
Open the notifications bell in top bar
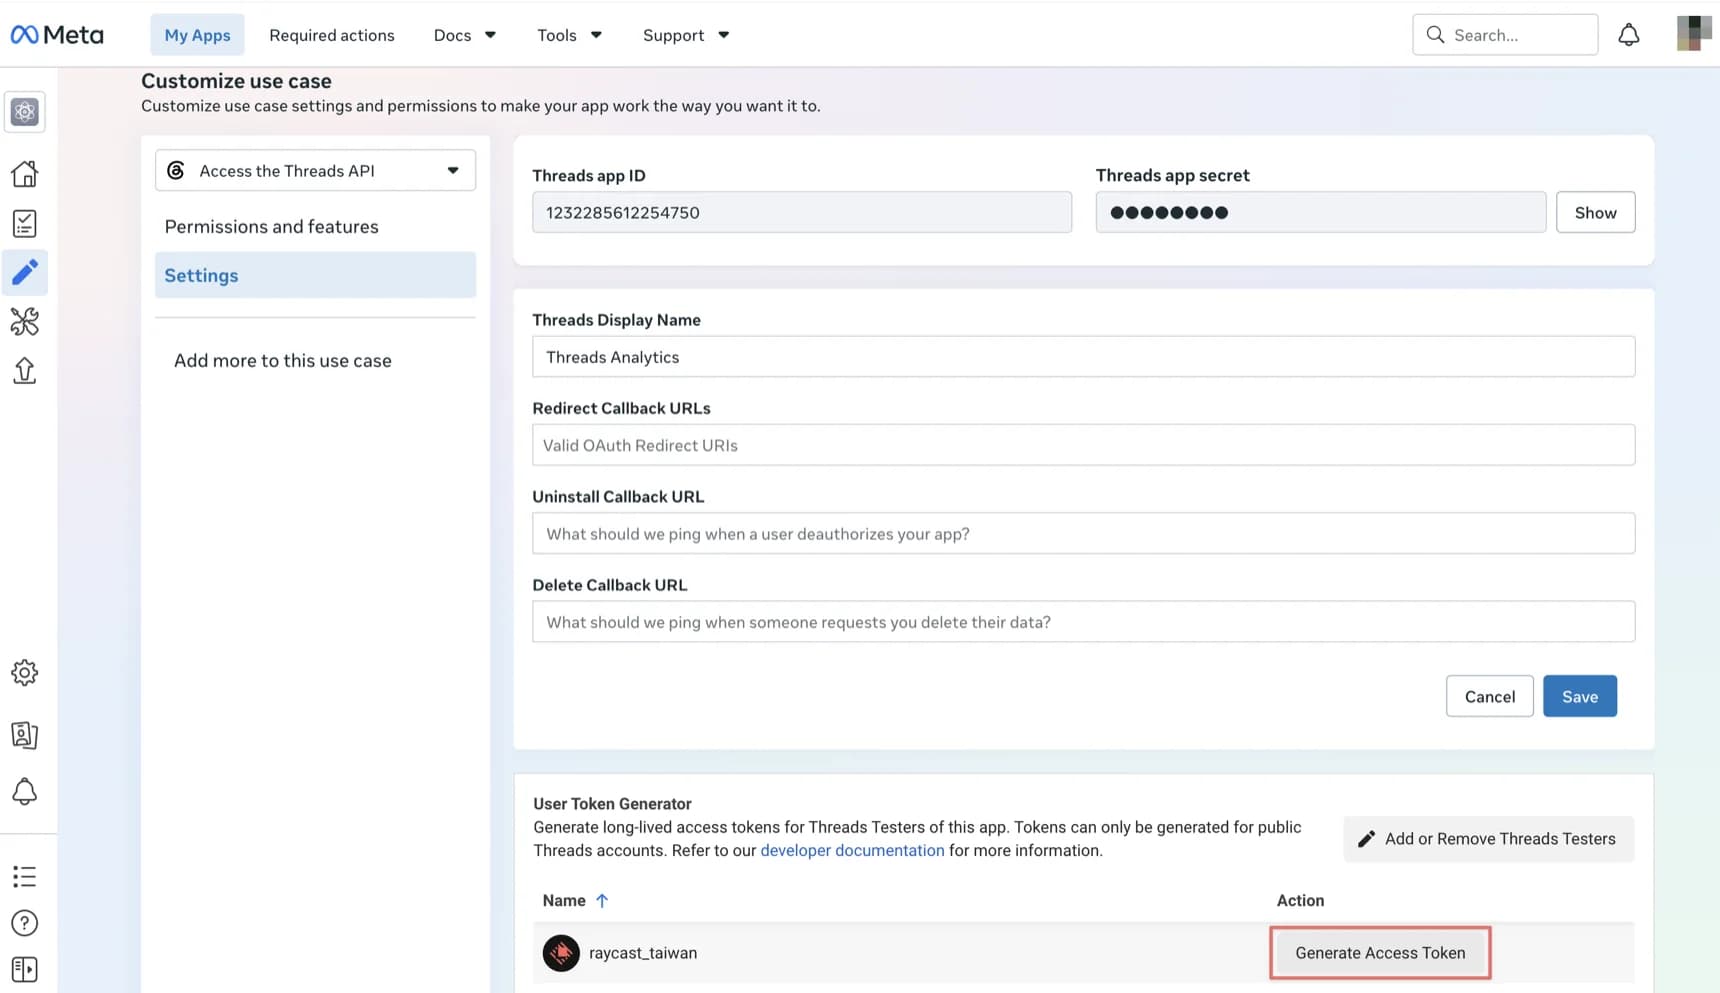pyautogui.click(x=1629, y=35)
